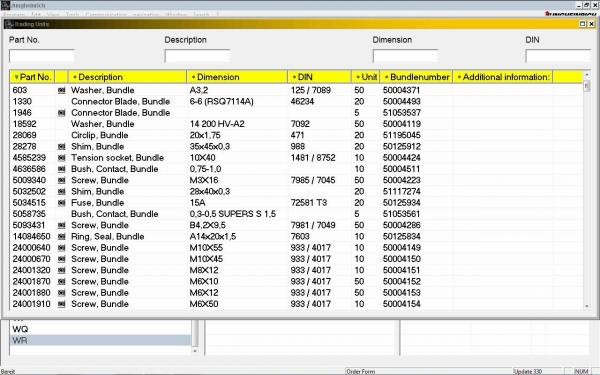Click the Trading Units window title icon
This screenshot has width=600, height=375.
point(9,24)
